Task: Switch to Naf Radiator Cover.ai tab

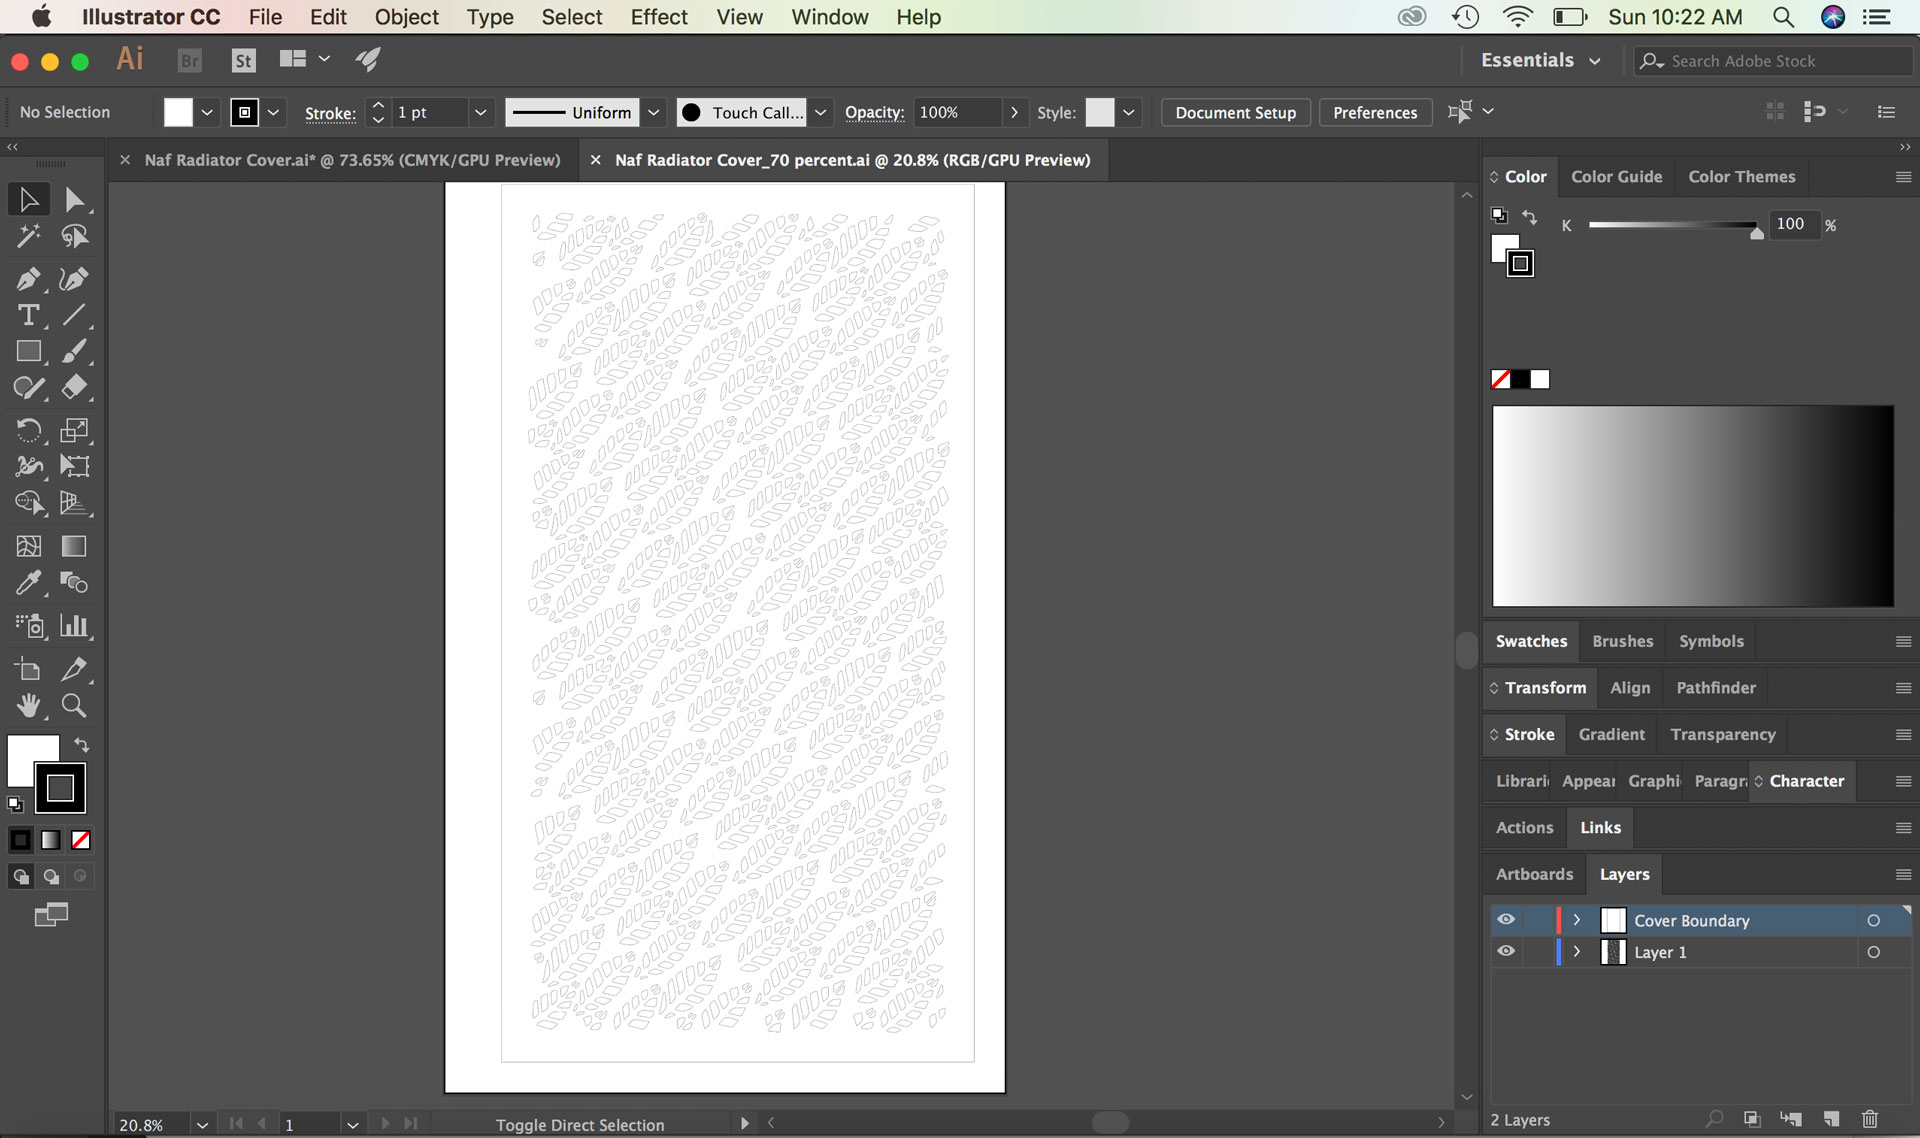Action: click(x=352, y=160)
